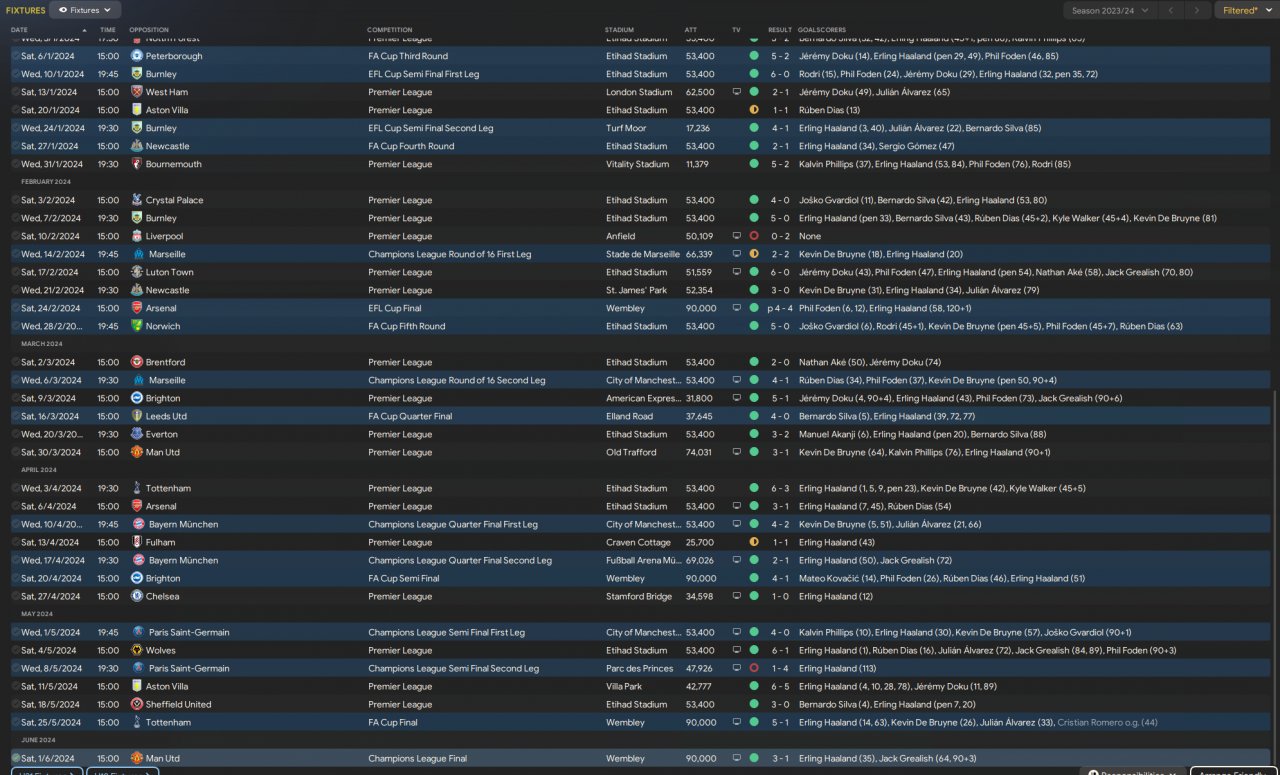Sort by the Competition column header
Screen dimensions: 1280x775
tap(389, 30)
